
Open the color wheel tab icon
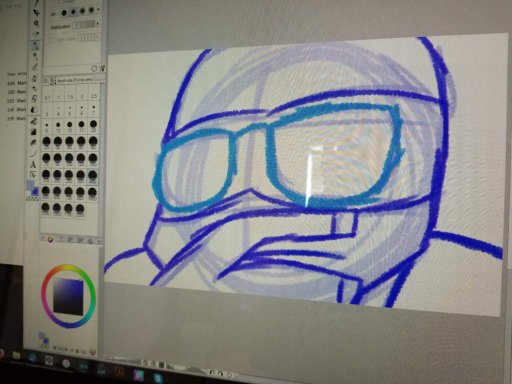51,239
